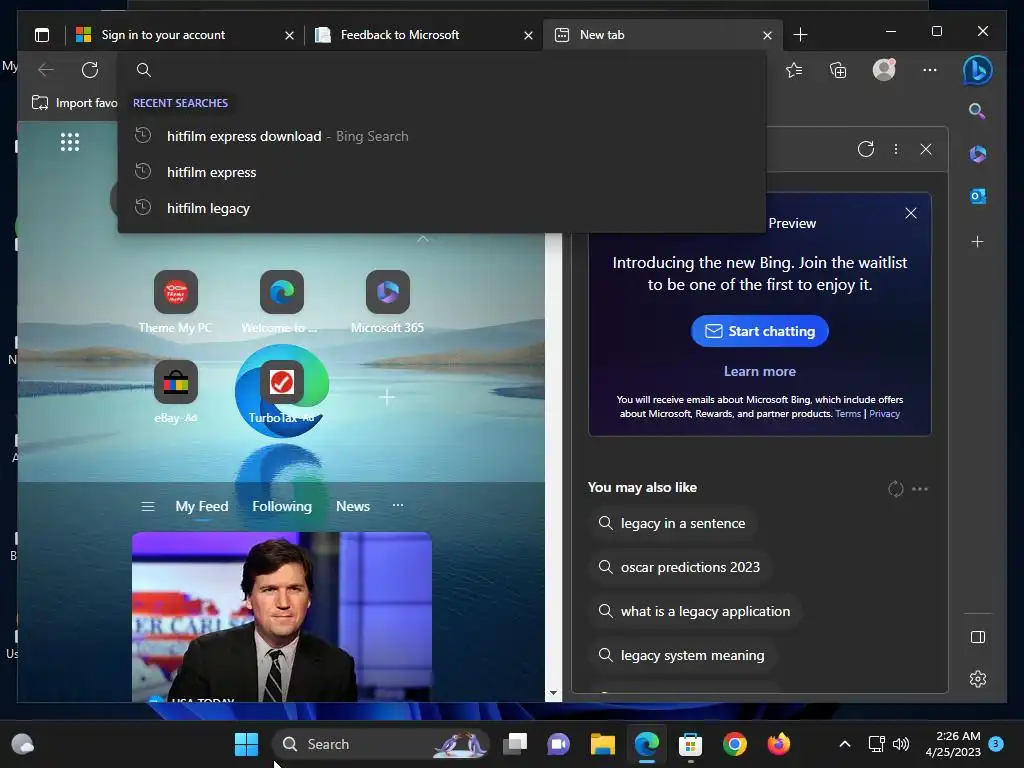Open the user profile avatar
The width and height of the screenshot is (1024, 768).
click(x=884, y=70)
